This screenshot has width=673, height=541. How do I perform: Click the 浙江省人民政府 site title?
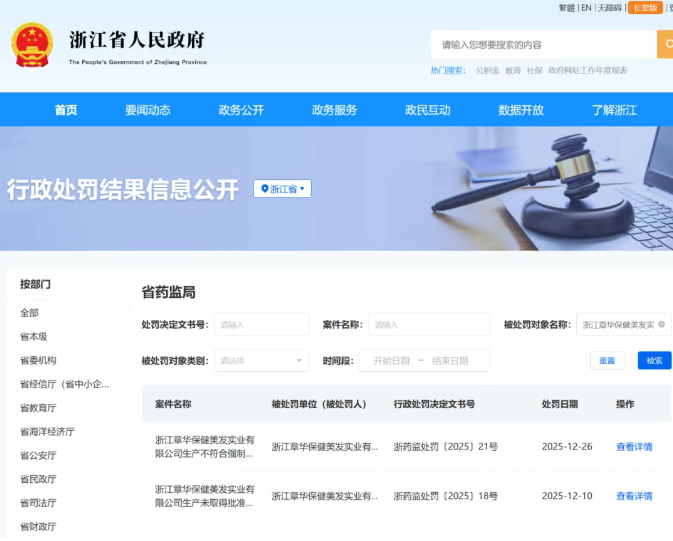[x=137, y=40]
